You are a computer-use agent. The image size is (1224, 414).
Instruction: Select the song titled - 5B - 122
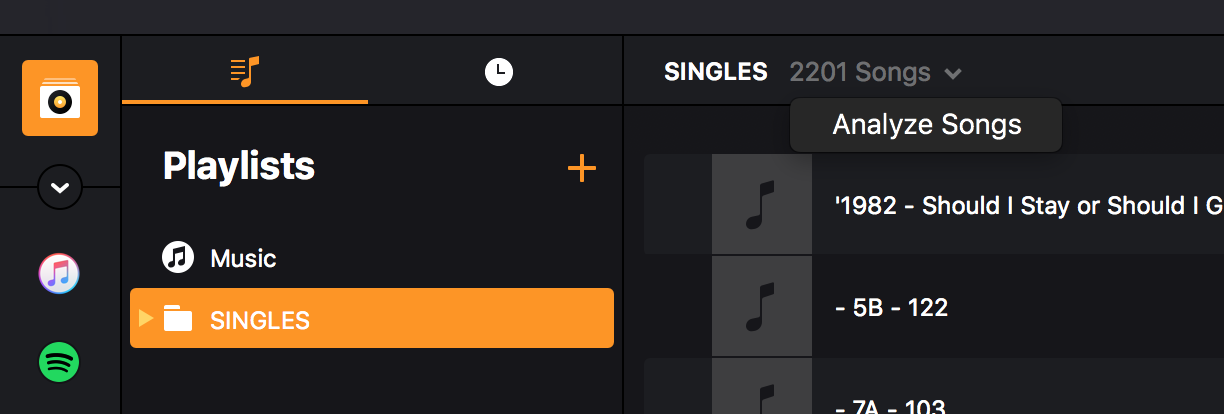(x=891, y=307)
